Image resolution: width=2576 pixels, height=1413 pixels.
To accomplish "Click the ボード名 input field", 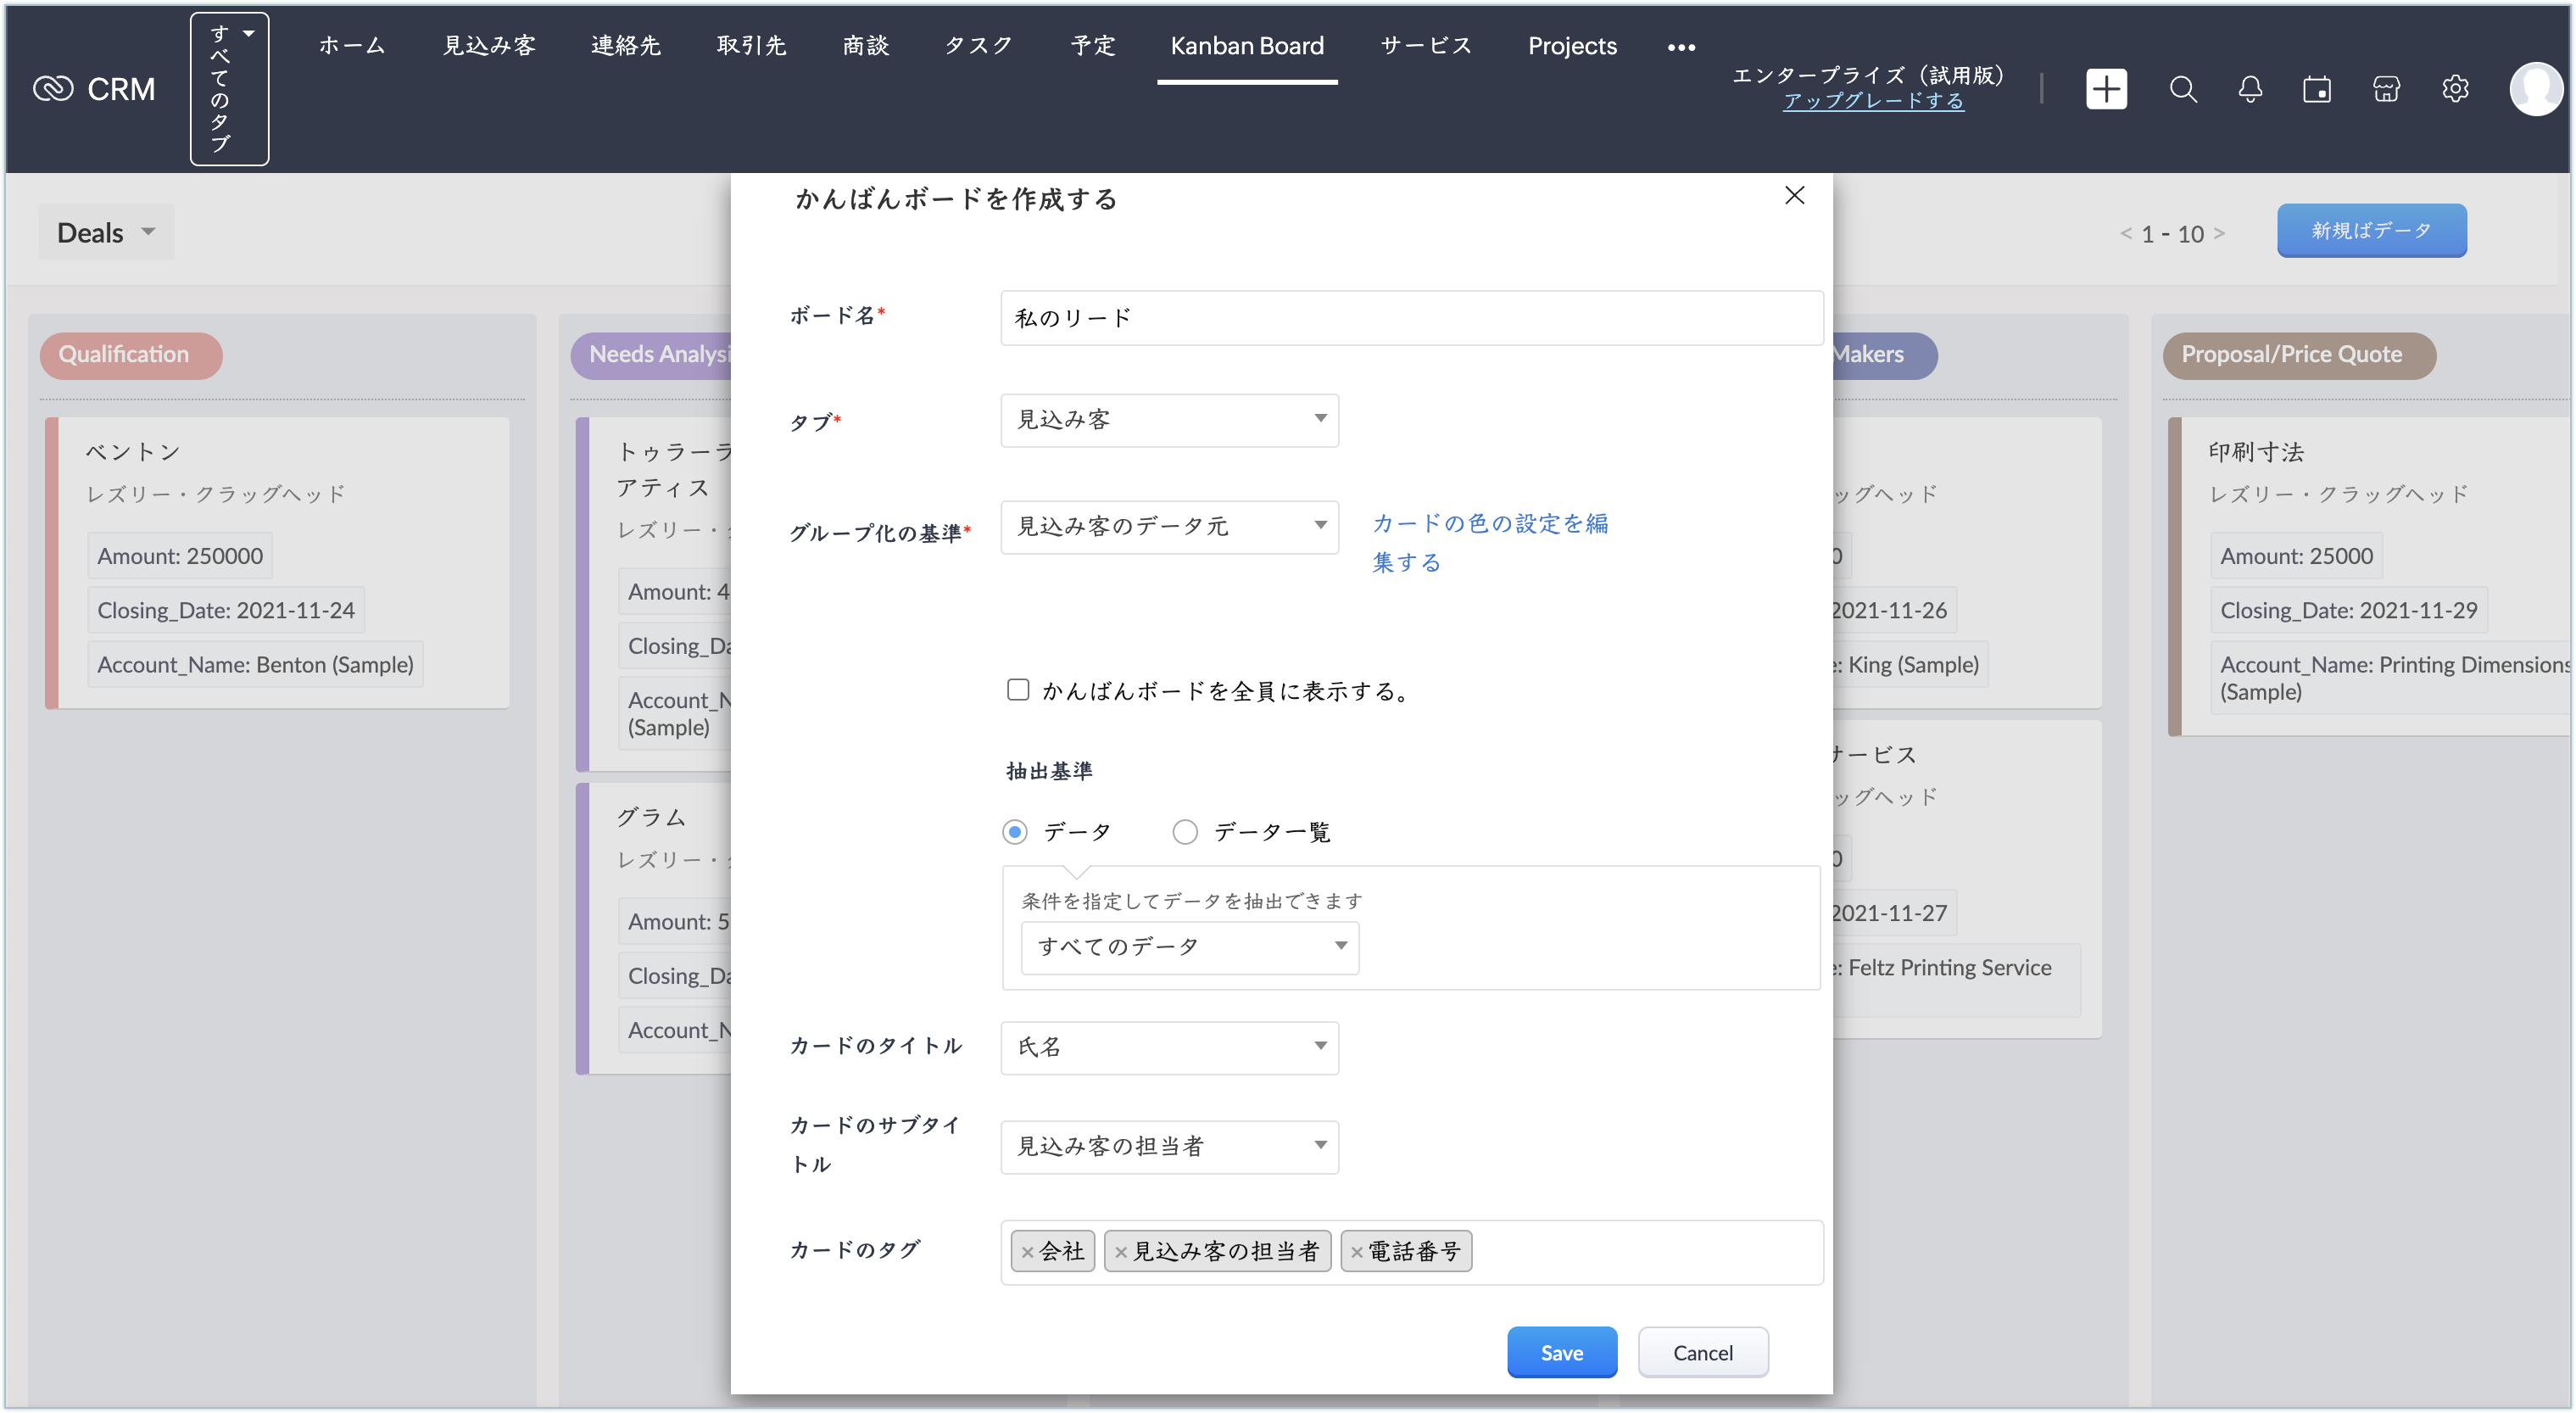I will (1411, 318).
